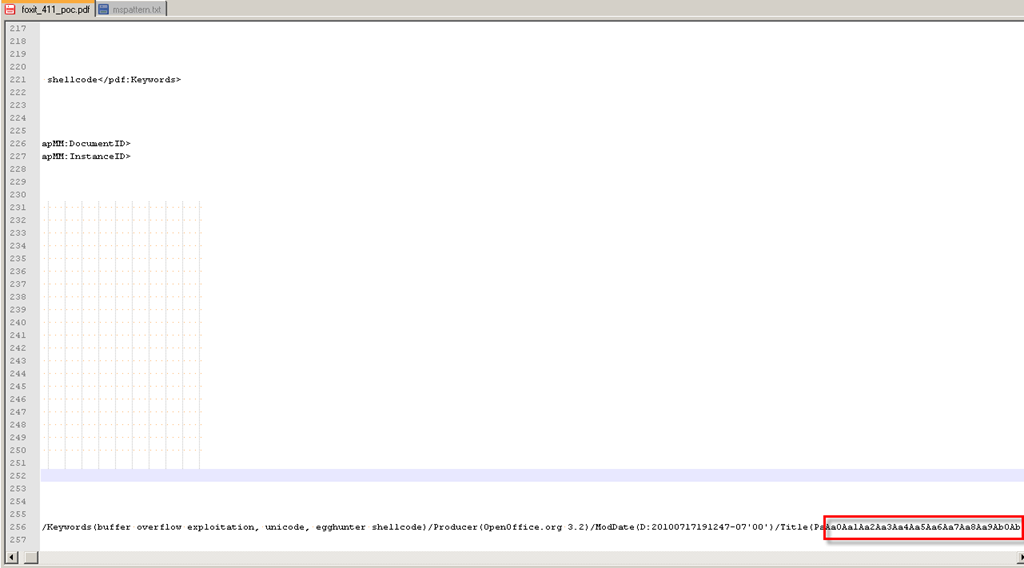Select the foxit_411_poc.pdf tab
This screenshot has height=568, width=1024.
coord(55,9)
